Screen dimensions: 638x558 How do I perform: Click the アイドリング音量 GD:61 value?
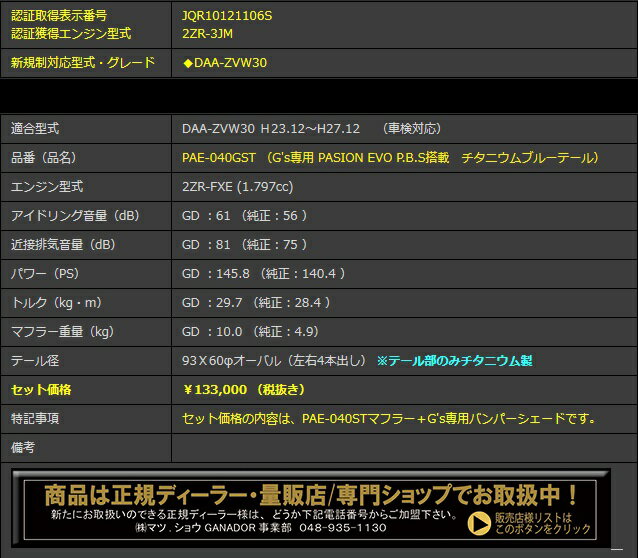tap(244, 216)
